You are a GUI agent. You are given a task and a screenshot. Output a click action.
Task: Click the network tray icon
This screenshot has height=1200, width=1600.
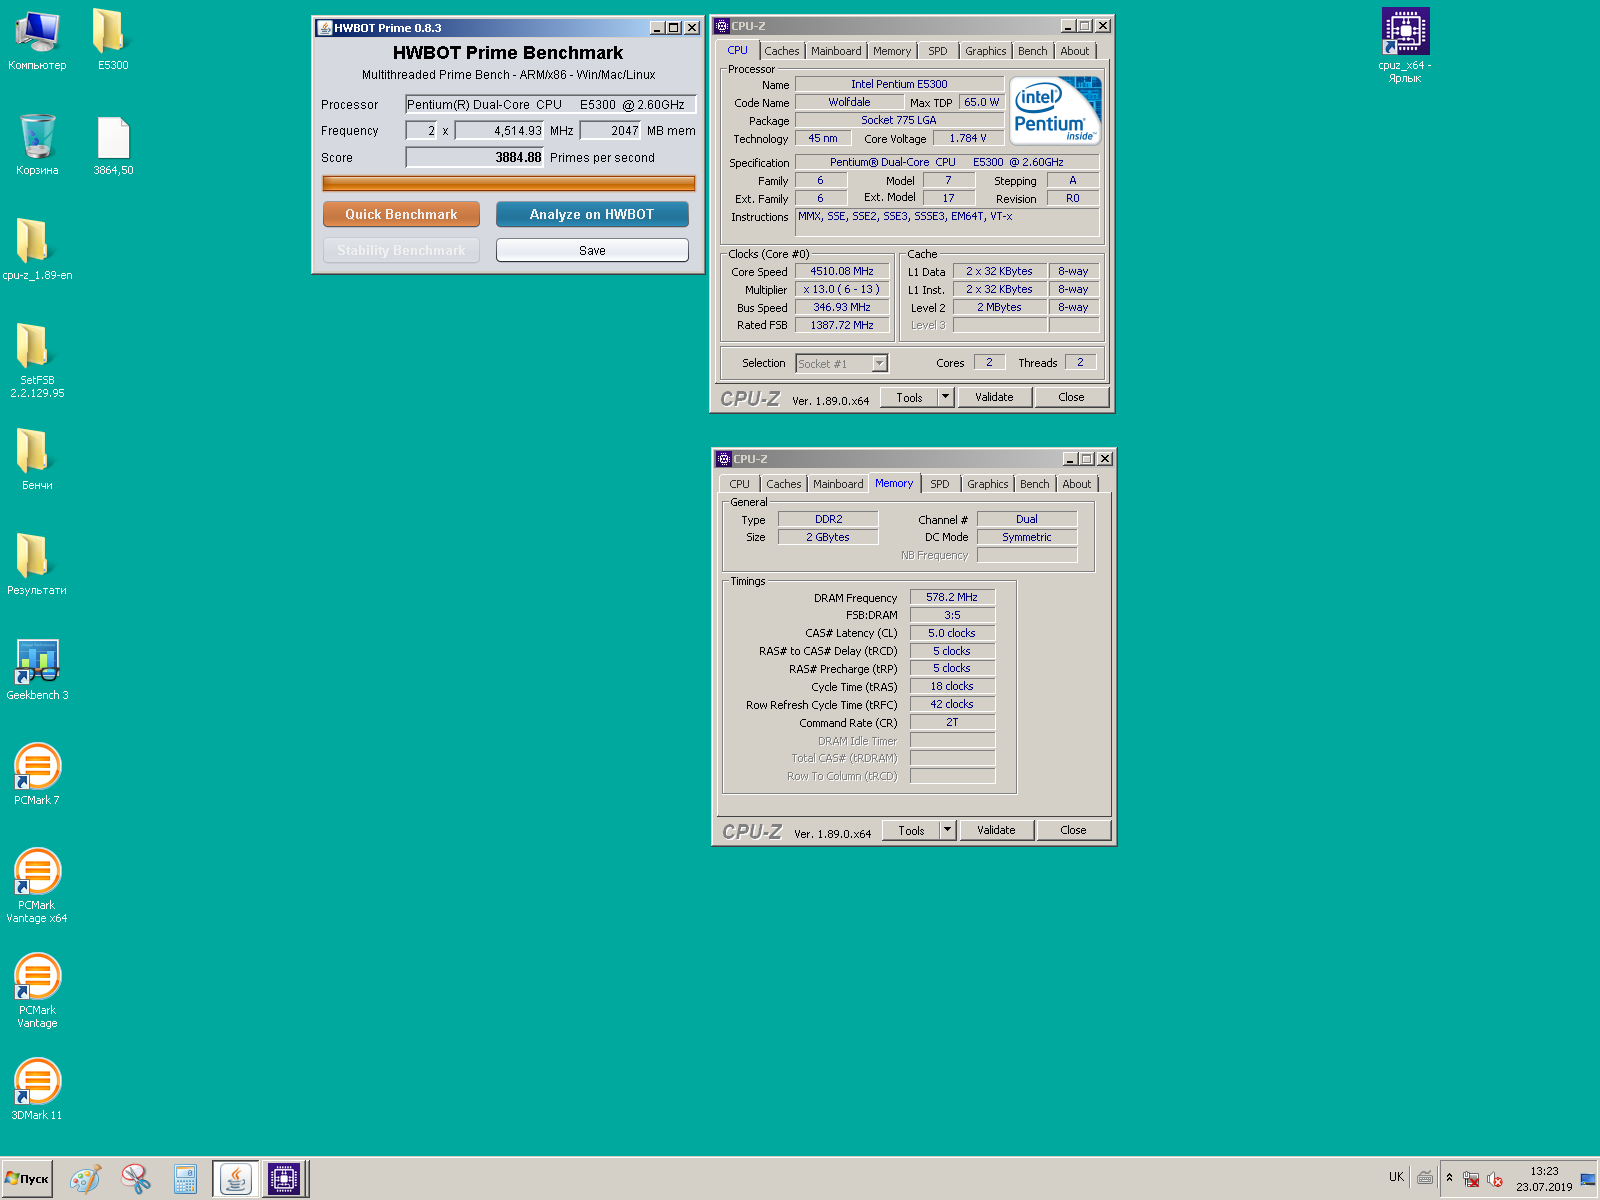pyautogui.click(x=1471, y=1180)
